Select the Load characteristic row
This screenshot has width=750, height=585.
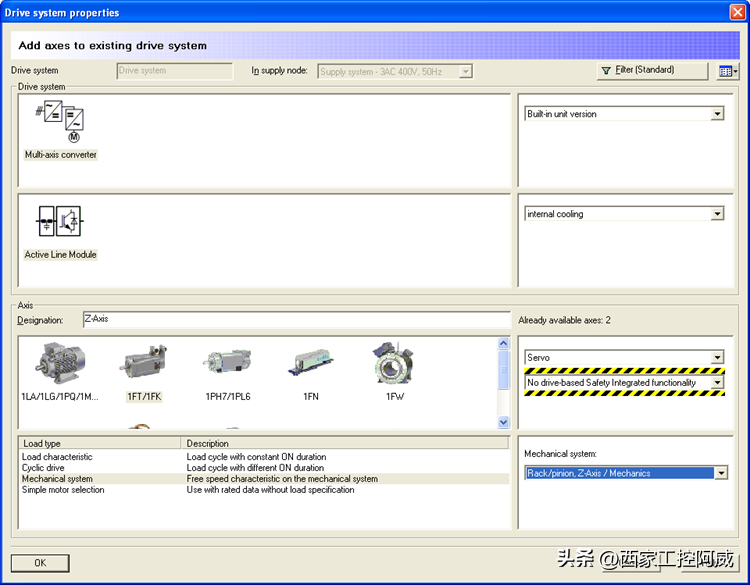[x=57, y=457]
